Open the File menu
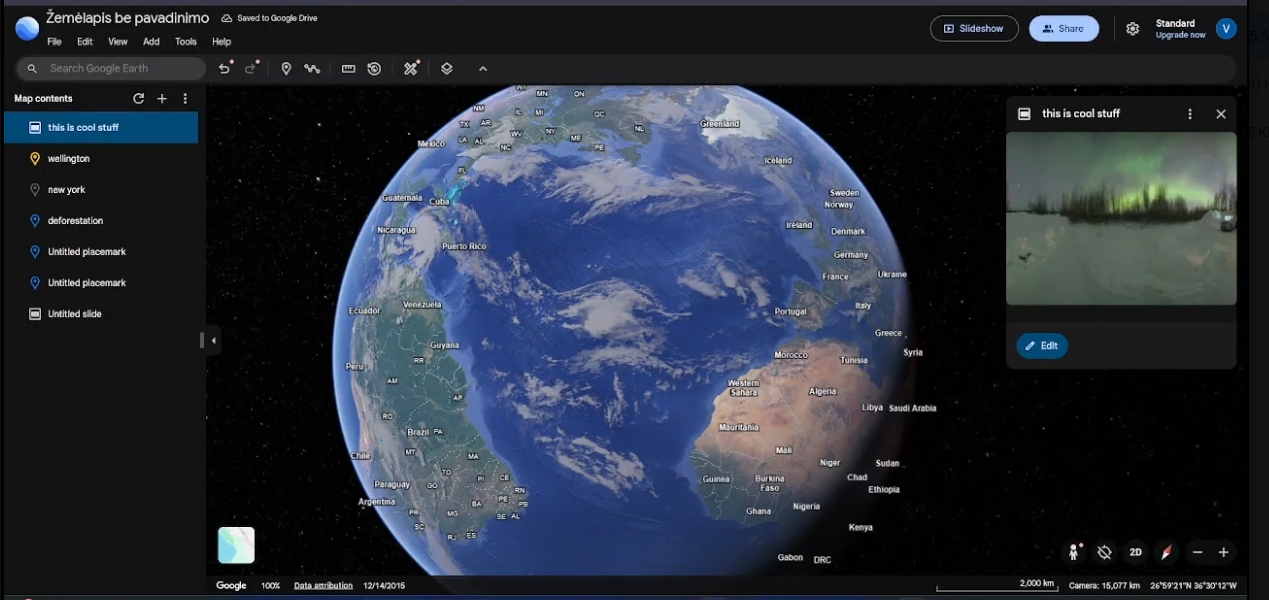Viewport: 1269px width, 600px height. 54,42
